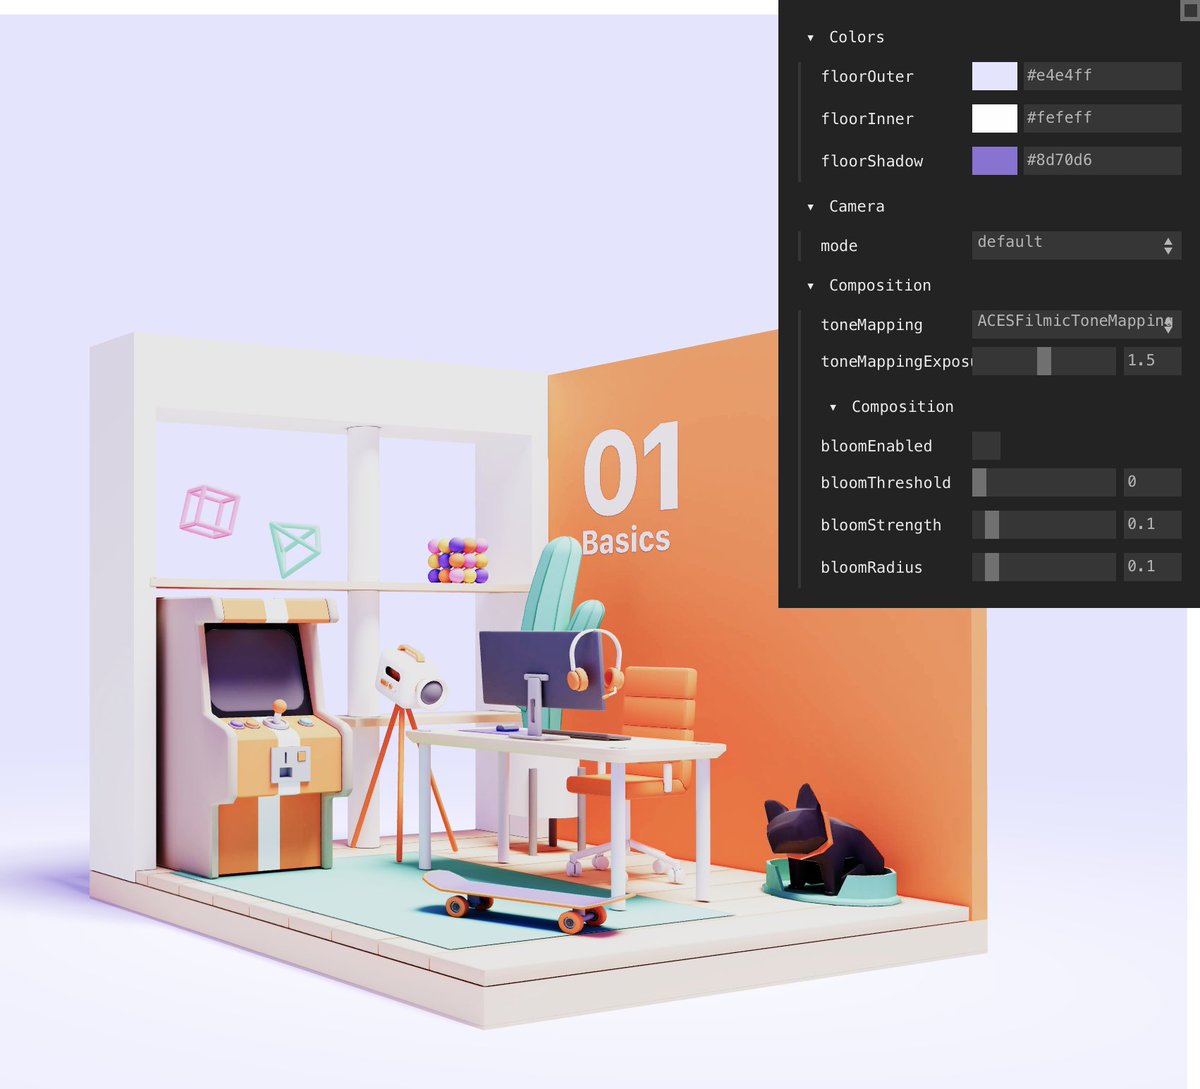The image size is (1200, 1089).
Task: Edit the toneMappingExposure value 1.5
Action: point(1152,361)
